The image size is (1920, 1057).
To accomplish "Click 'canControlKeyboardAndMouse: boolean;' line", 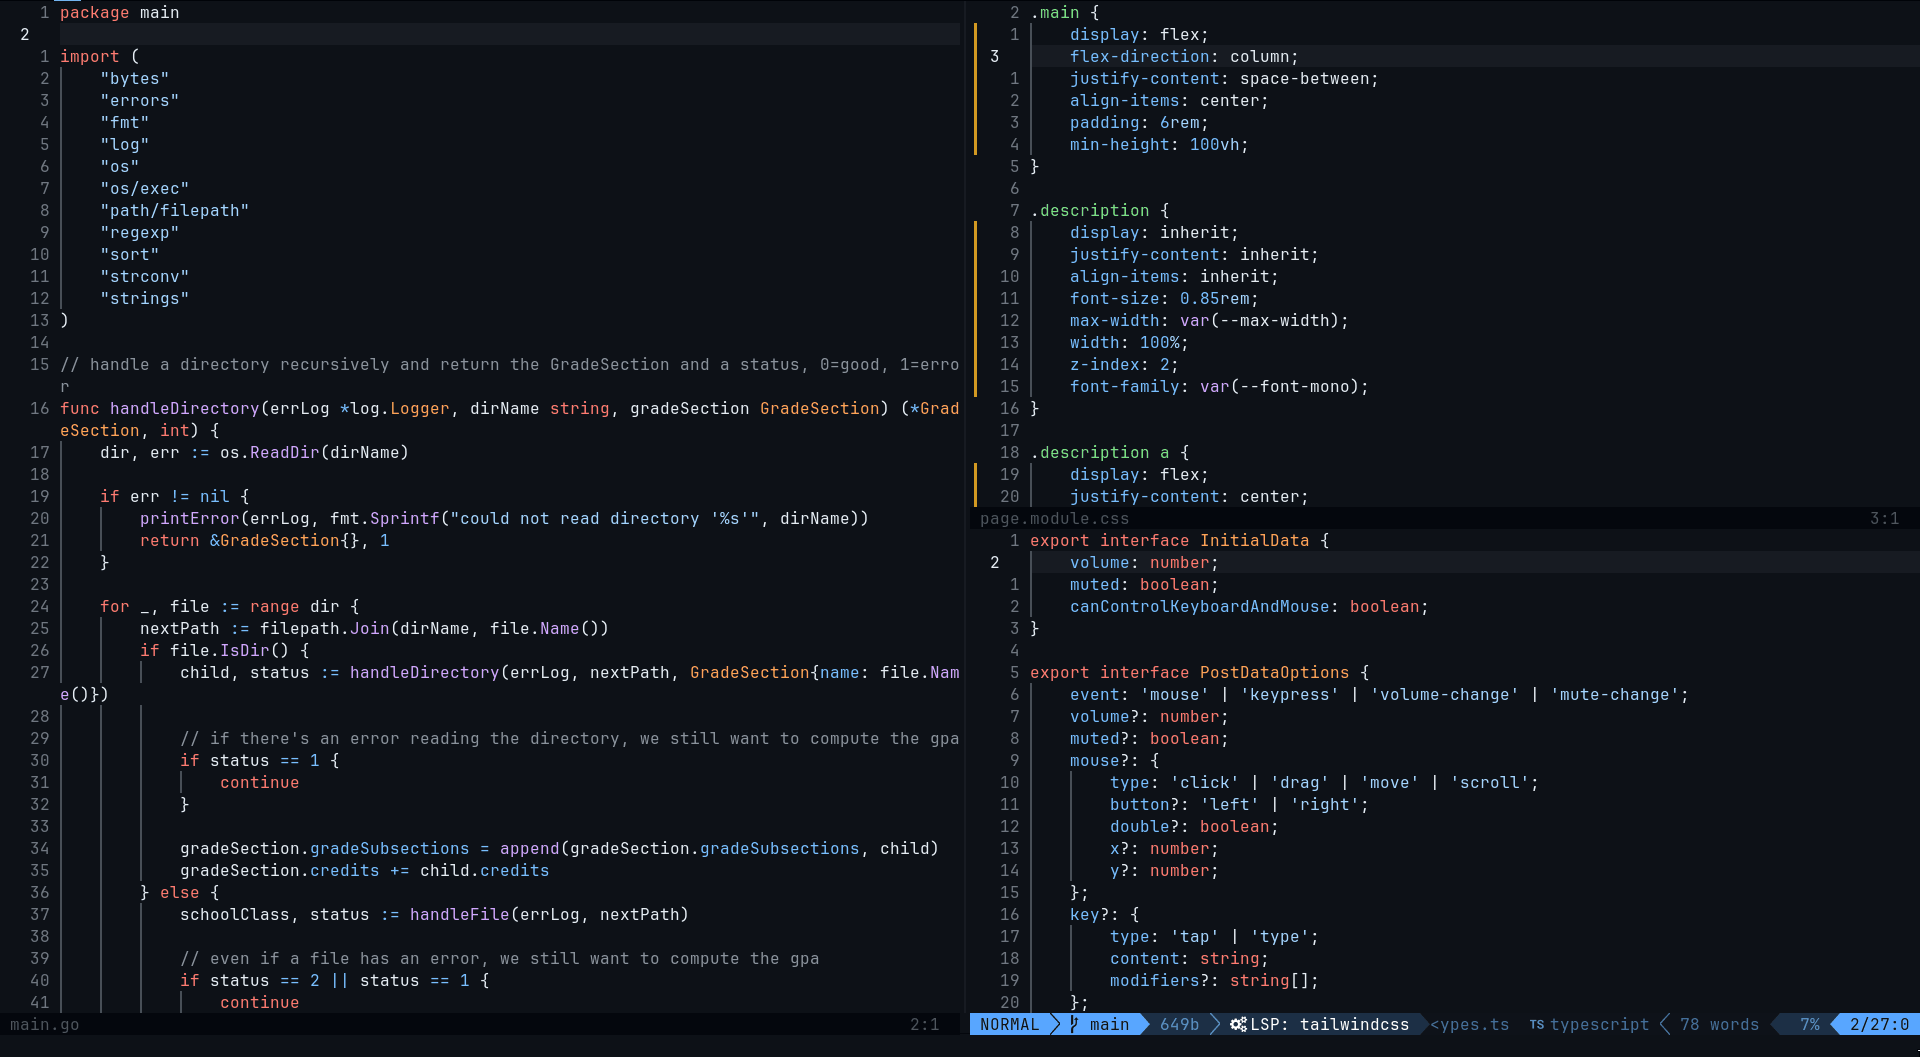I will [x=1249, y=606].
